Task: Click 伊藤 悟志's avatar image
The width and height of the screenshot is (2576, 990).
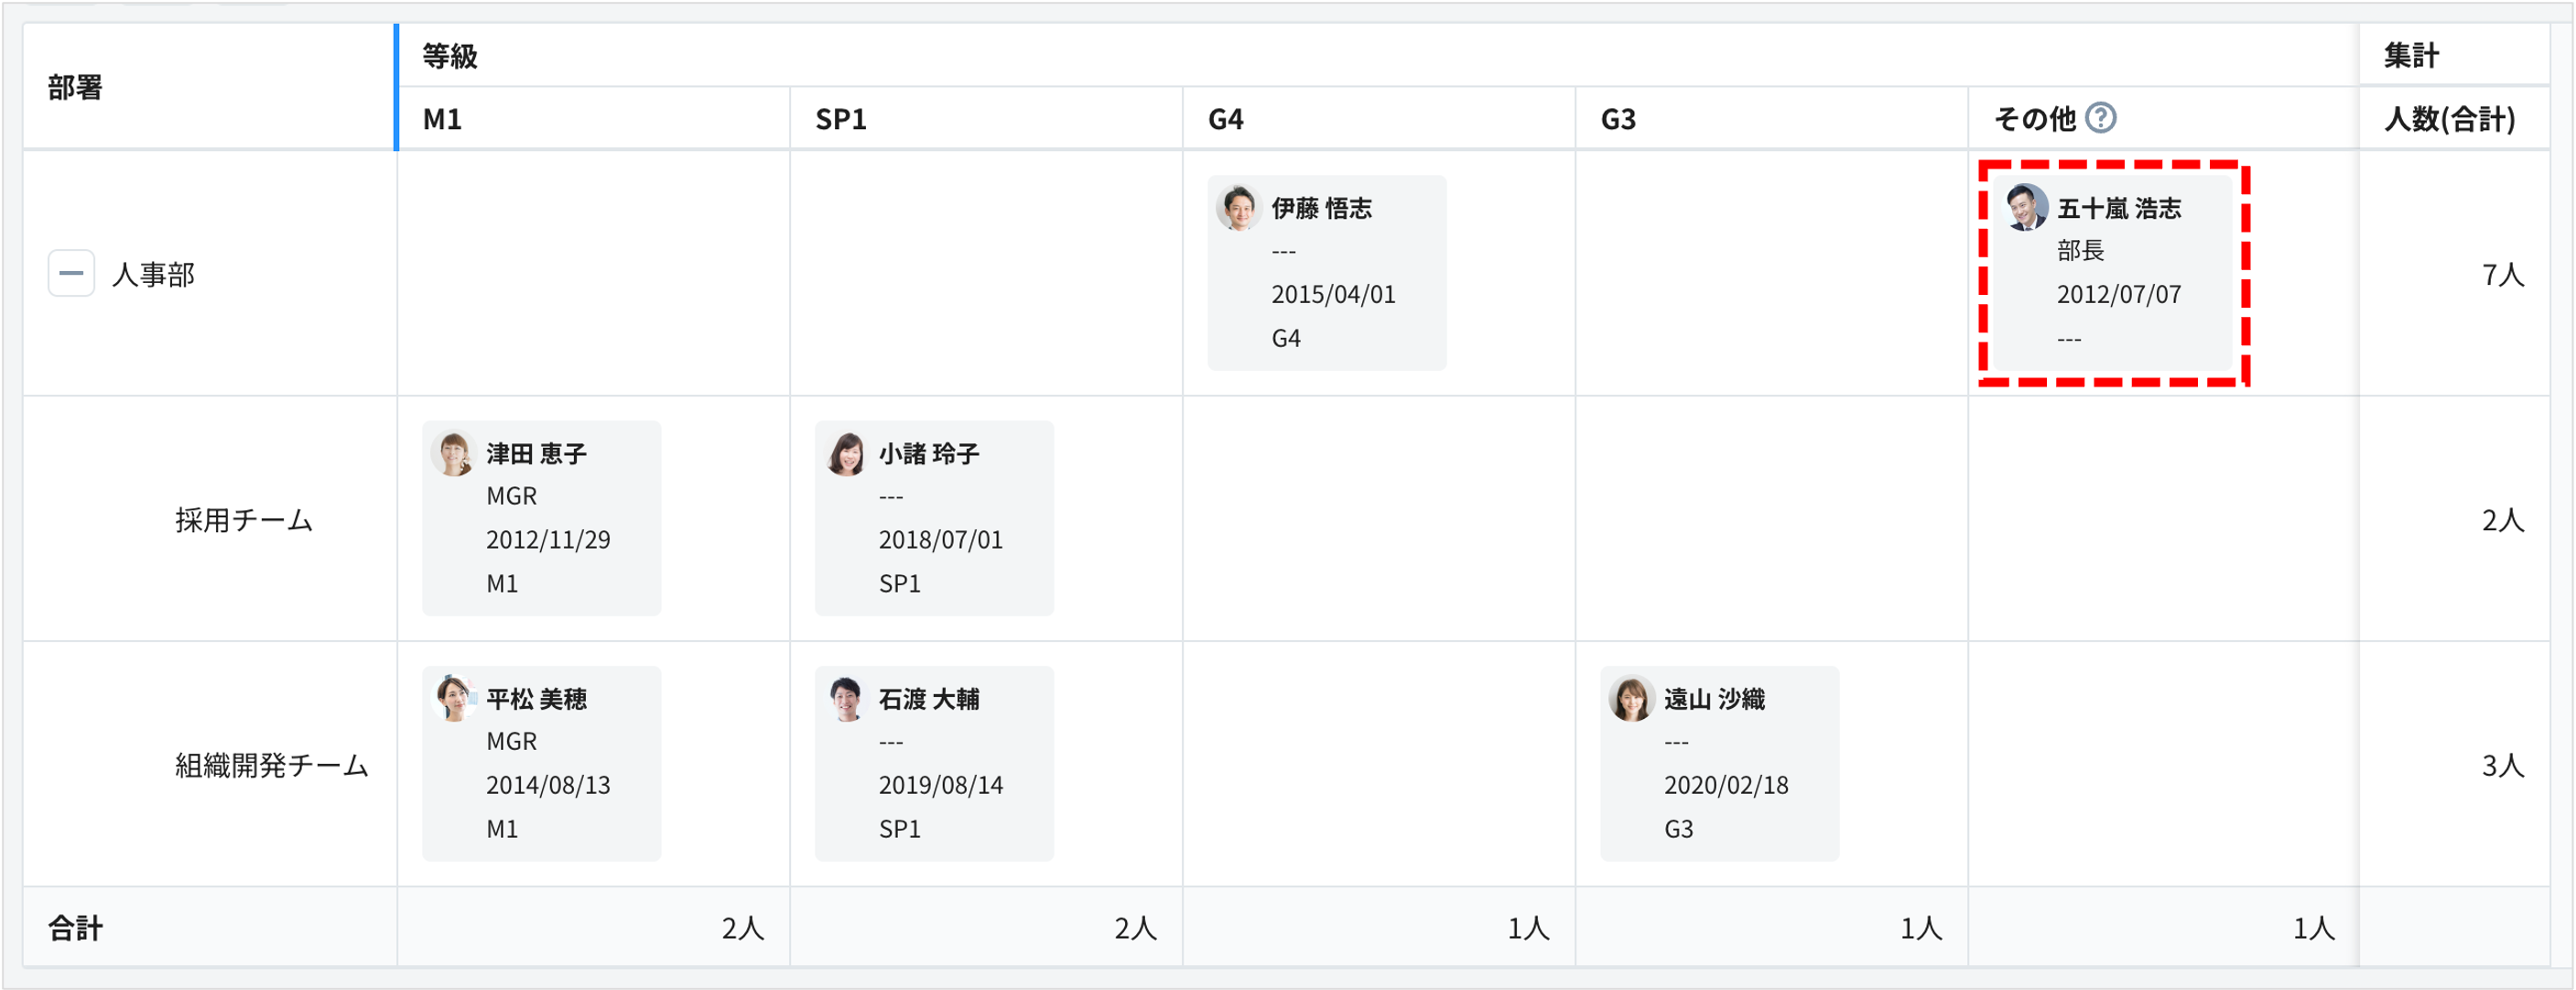Action: (1239, 210)
